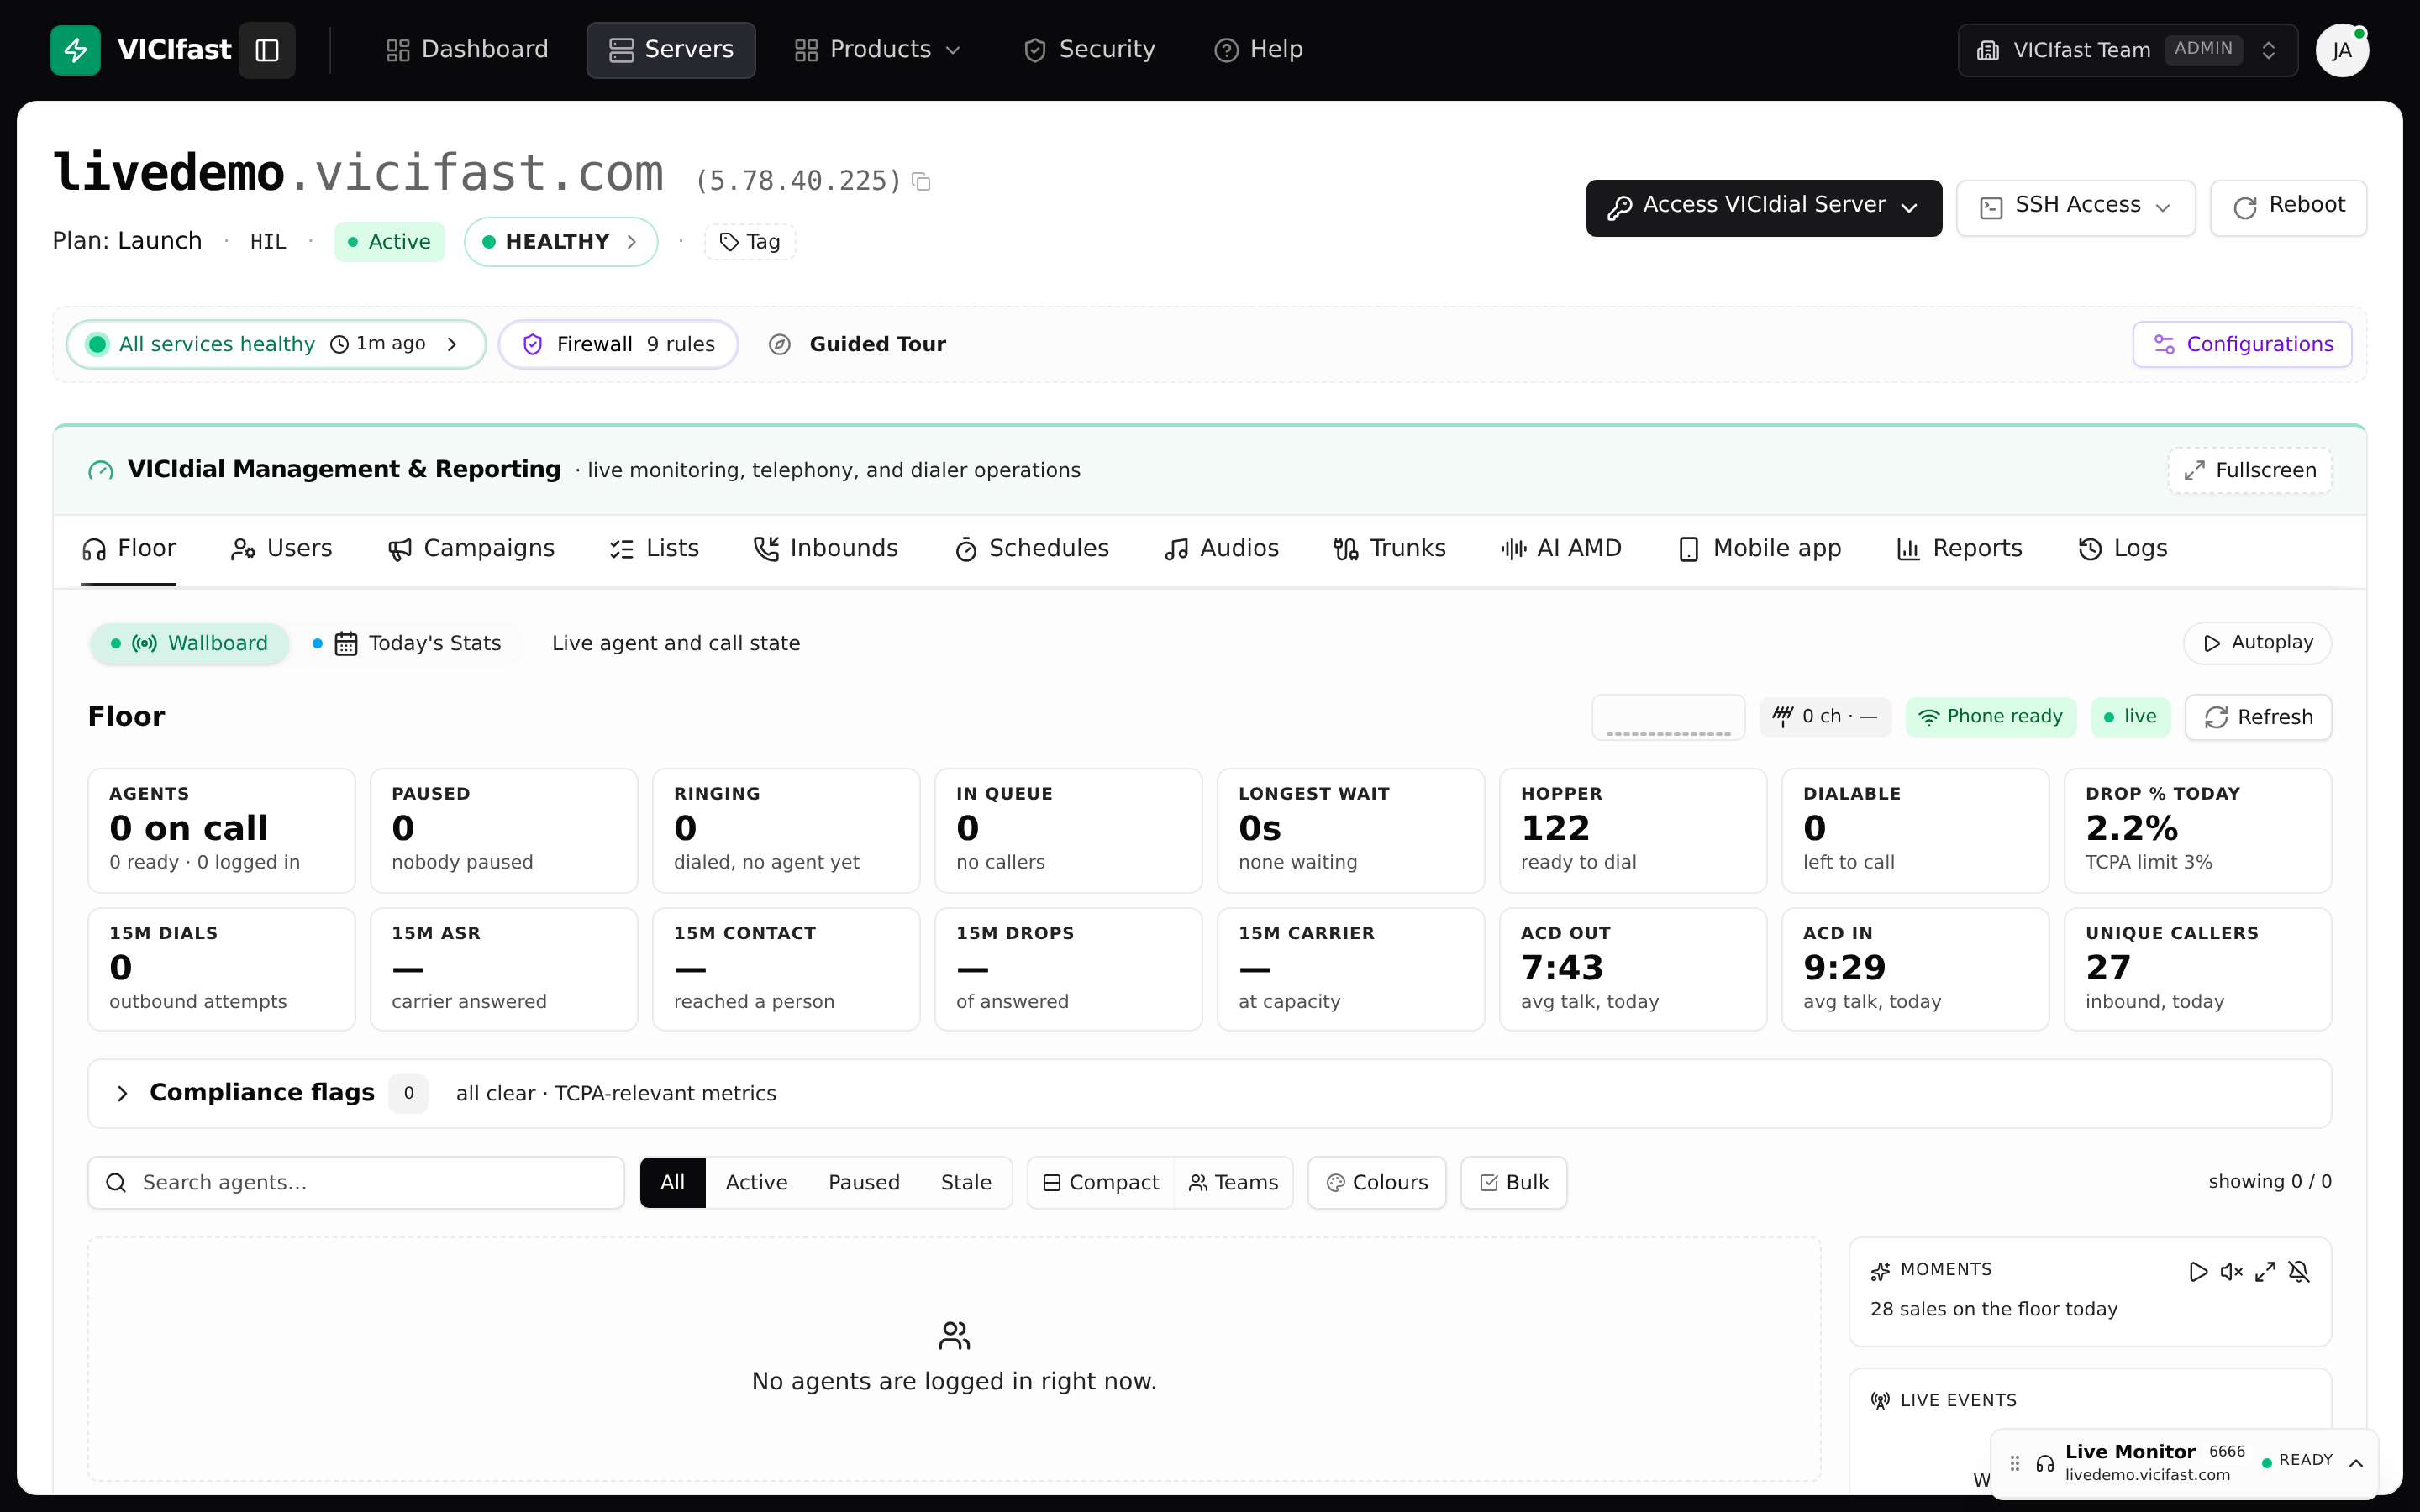The image size is (2420, 1512).
Task: Start Autoplay
Action: tap(2257, 642)
